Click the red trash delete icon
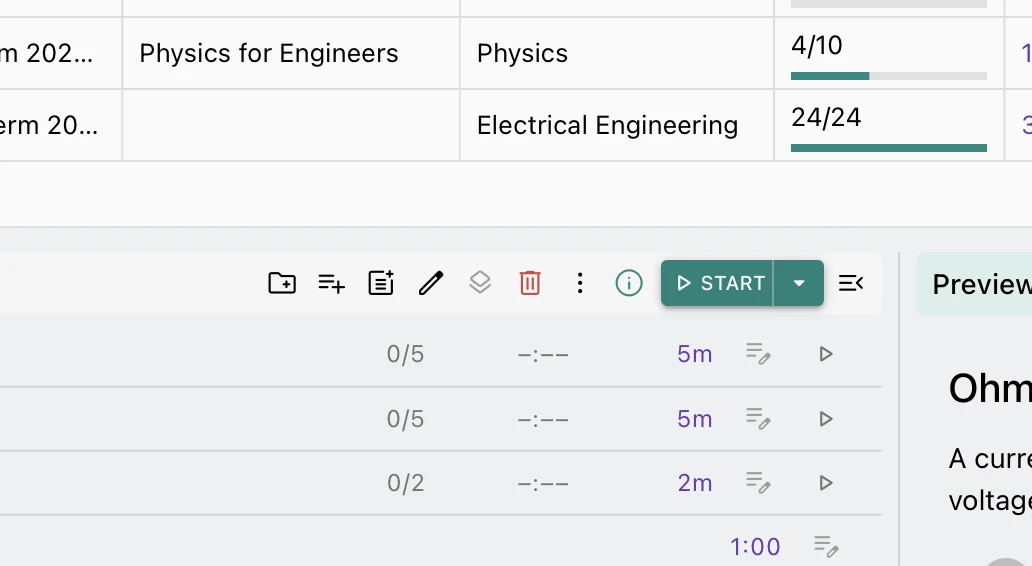1032x566 pixels. click(530, 283)
